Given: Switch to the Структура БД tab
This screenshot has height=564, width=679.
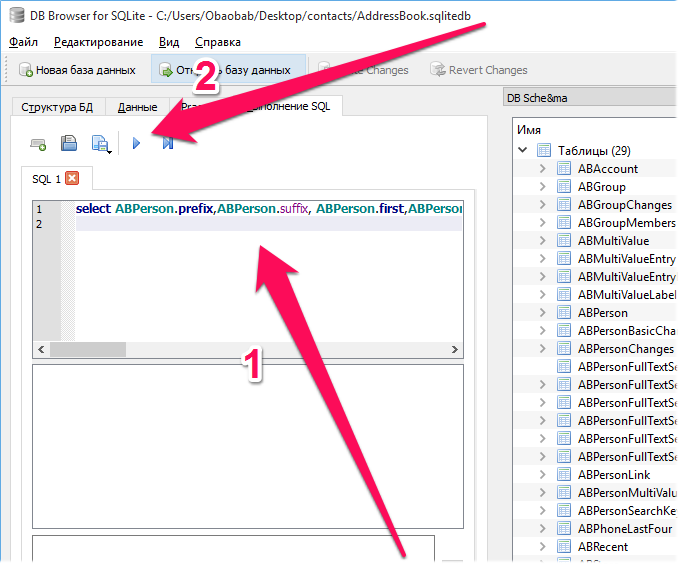Looking at the screenshot, I should coord(57,107).
